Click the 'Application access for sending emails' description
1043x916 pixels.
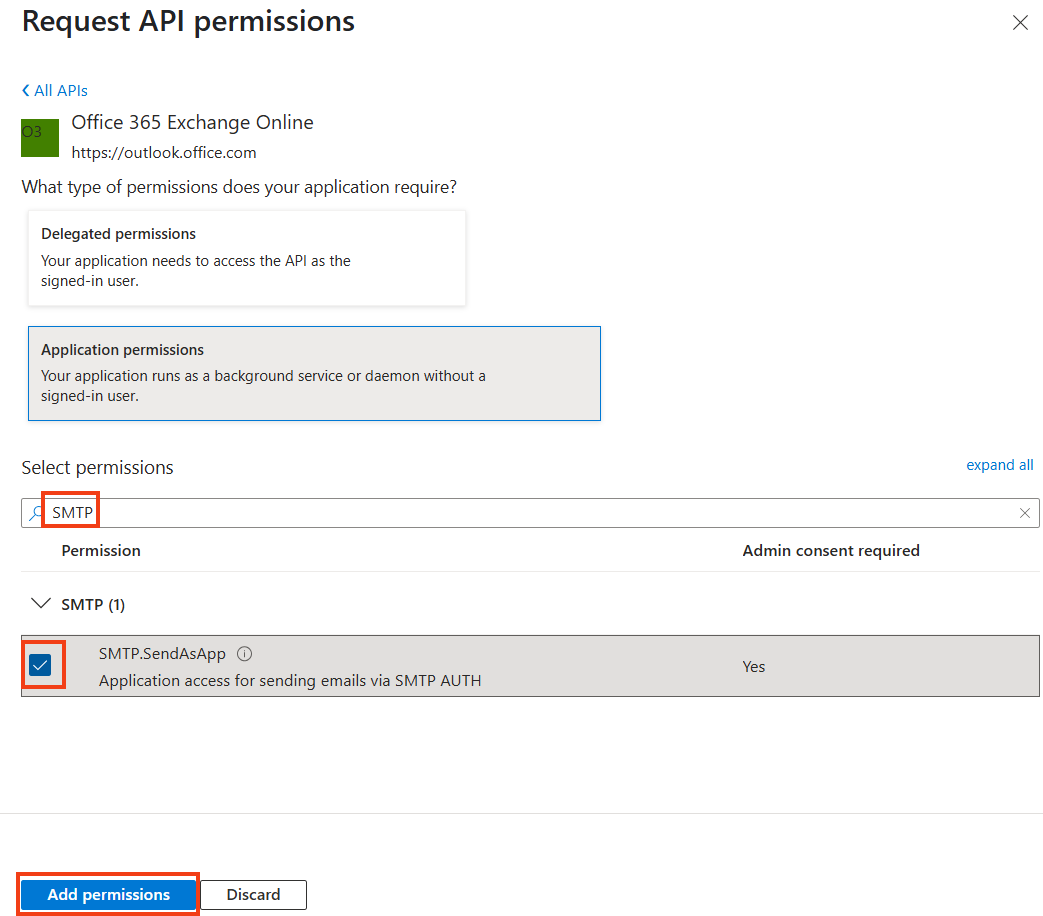290,681
